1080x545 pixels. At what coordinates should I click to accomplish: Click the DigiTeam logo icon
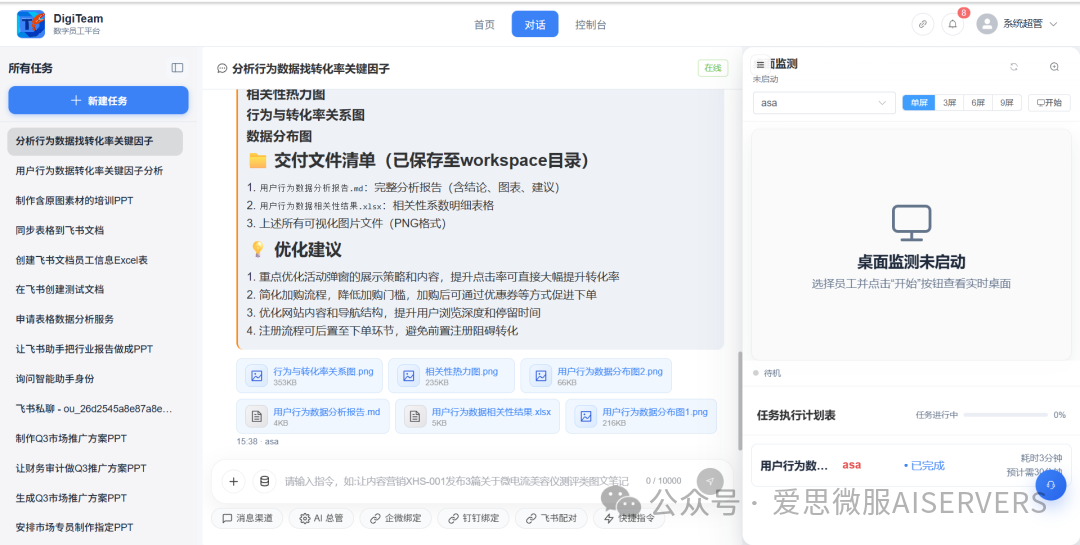tap(31, 24)
